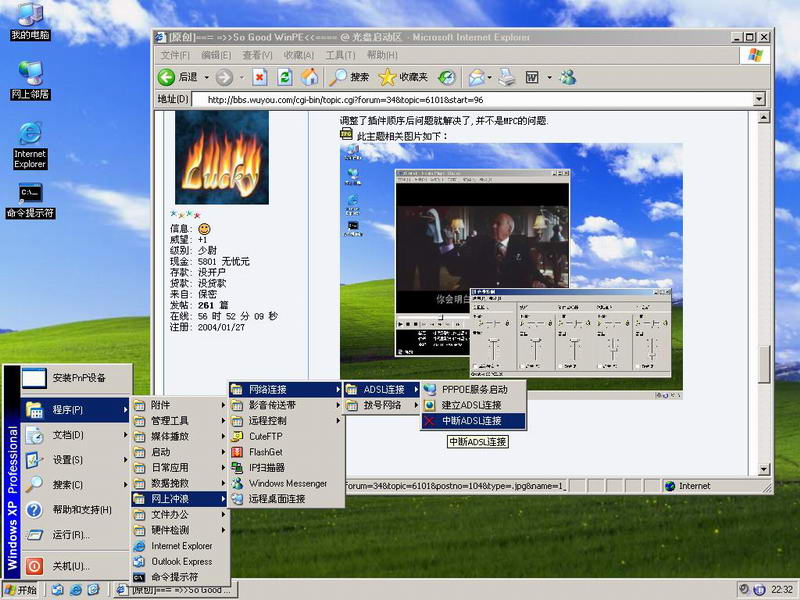
Task: Click 运行(R)... in the Start menu
Action: tap(75, 535)
